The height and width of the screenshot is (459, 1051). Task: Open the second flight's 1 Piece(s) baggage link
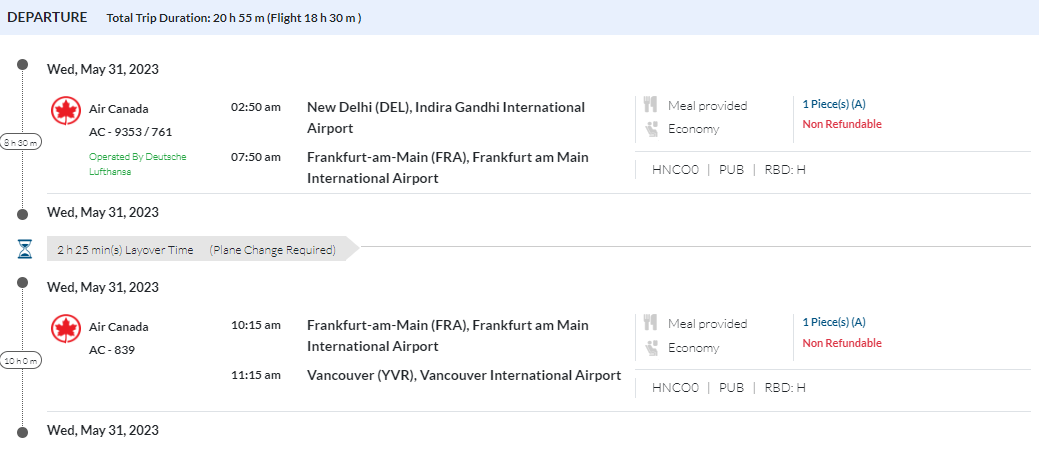(833, 322)
